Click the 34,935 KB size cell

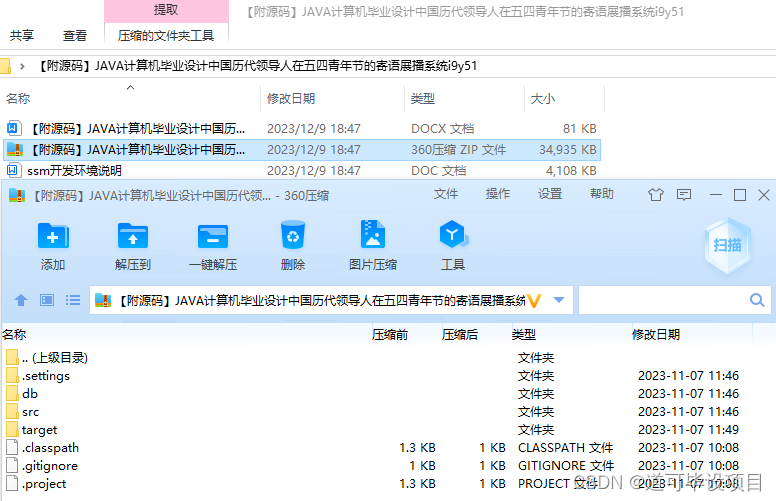568,150
